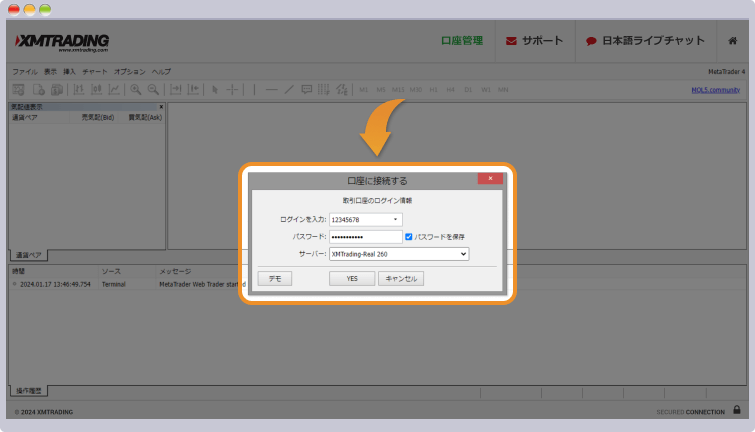Viewport: 755px width, 432px height.
Task: Open the ヘルプ menu
Action: 161,72
